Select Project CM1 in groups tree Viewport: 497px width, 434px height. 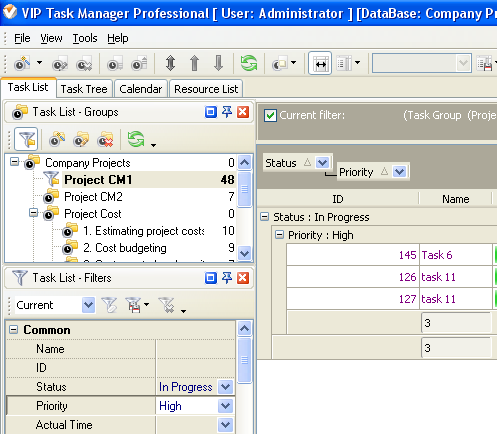98,180
